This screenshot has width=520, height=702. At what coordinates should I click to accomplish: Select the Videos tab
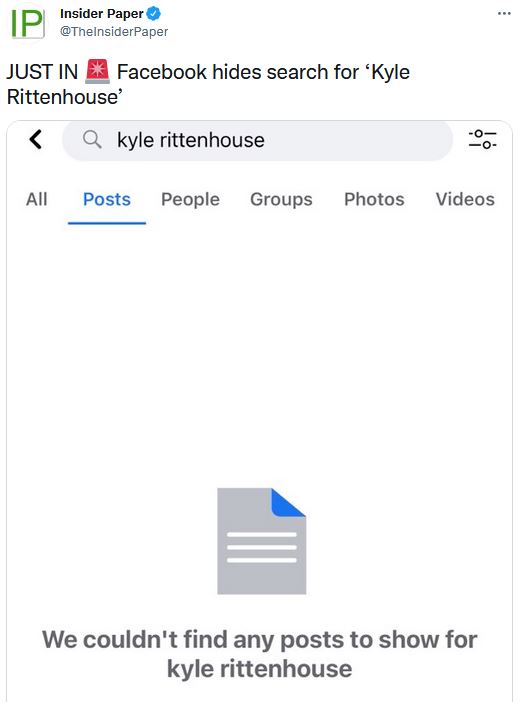(x=465, y=199)
